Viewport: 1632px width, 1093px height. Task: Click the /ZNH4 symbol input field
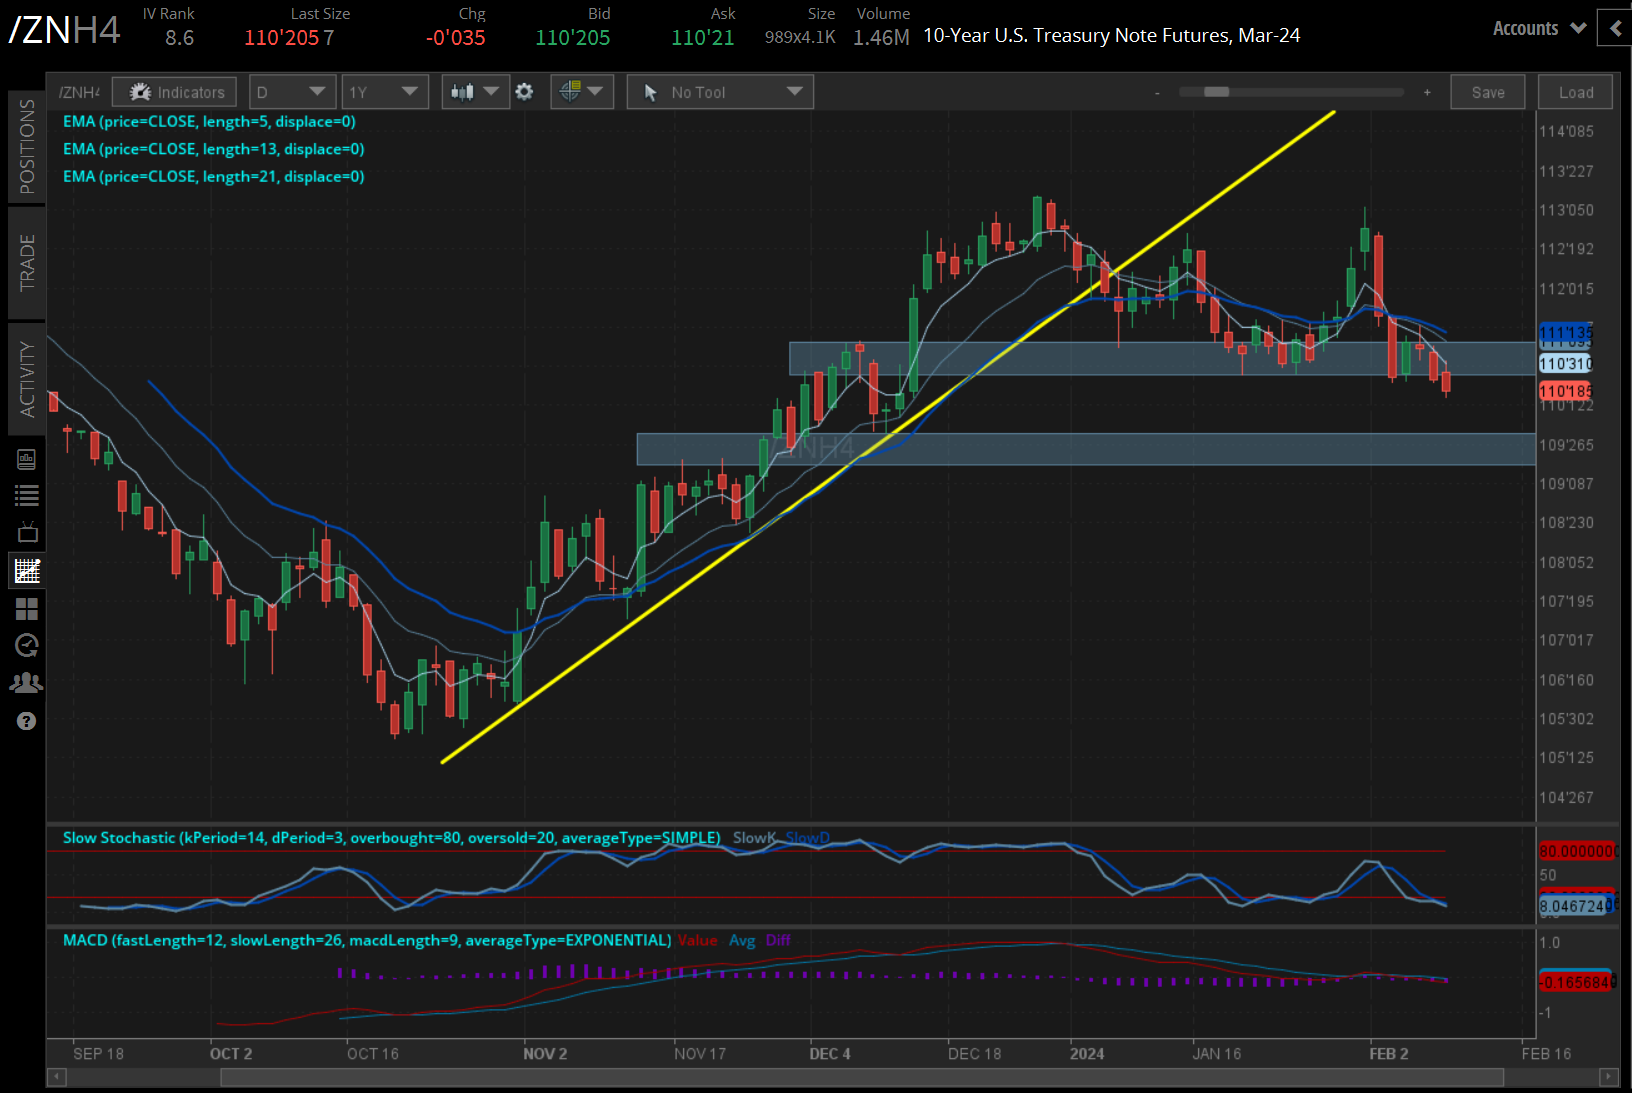[78, 91]
